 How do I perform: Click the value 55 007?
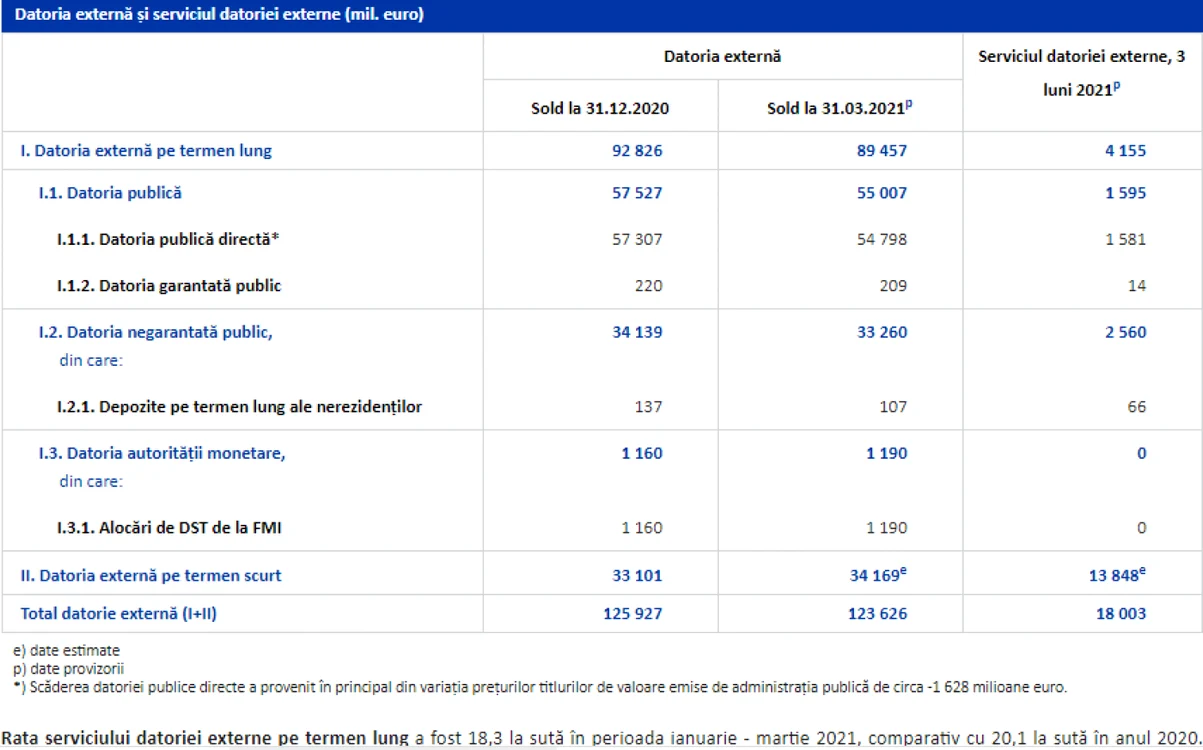882,192
